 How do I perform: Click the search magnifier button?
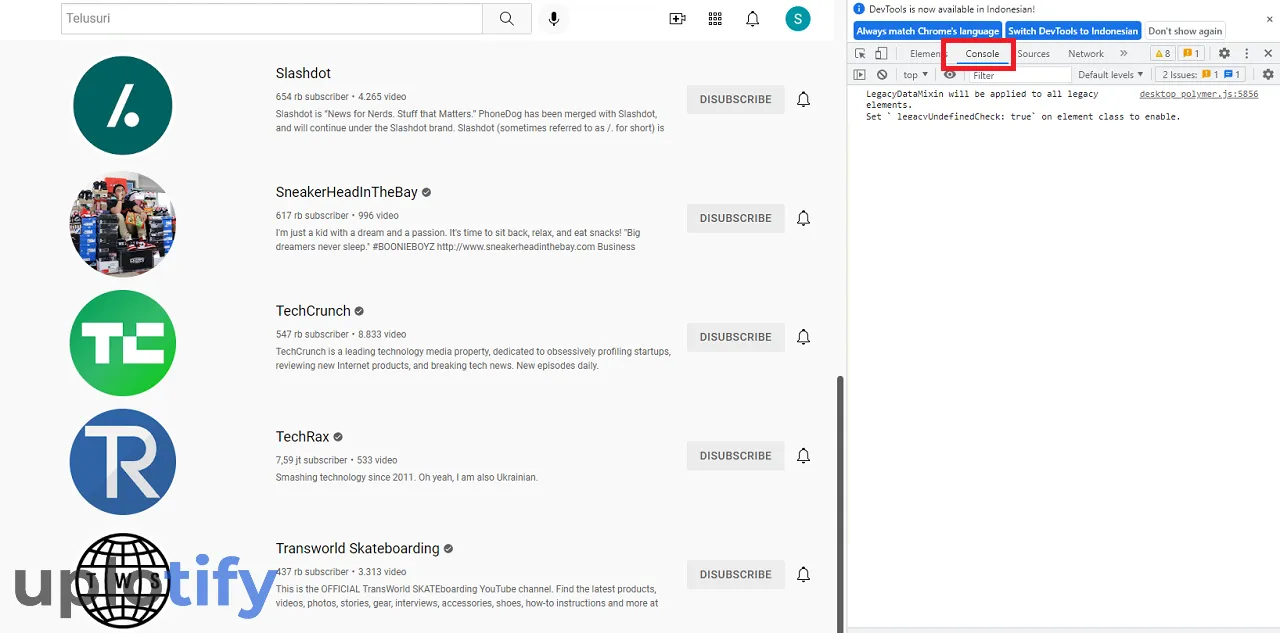507,19
